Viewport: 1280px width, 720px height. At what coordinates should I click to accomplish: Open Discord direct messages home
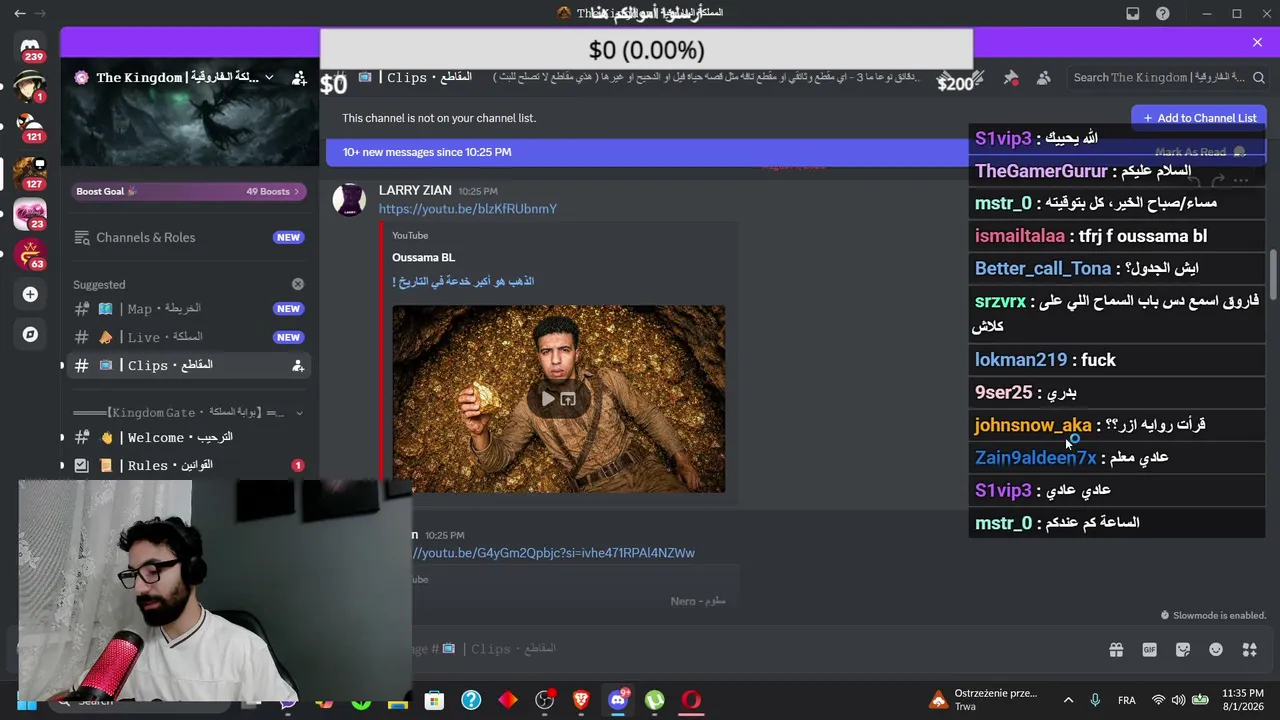pos(30,47)
